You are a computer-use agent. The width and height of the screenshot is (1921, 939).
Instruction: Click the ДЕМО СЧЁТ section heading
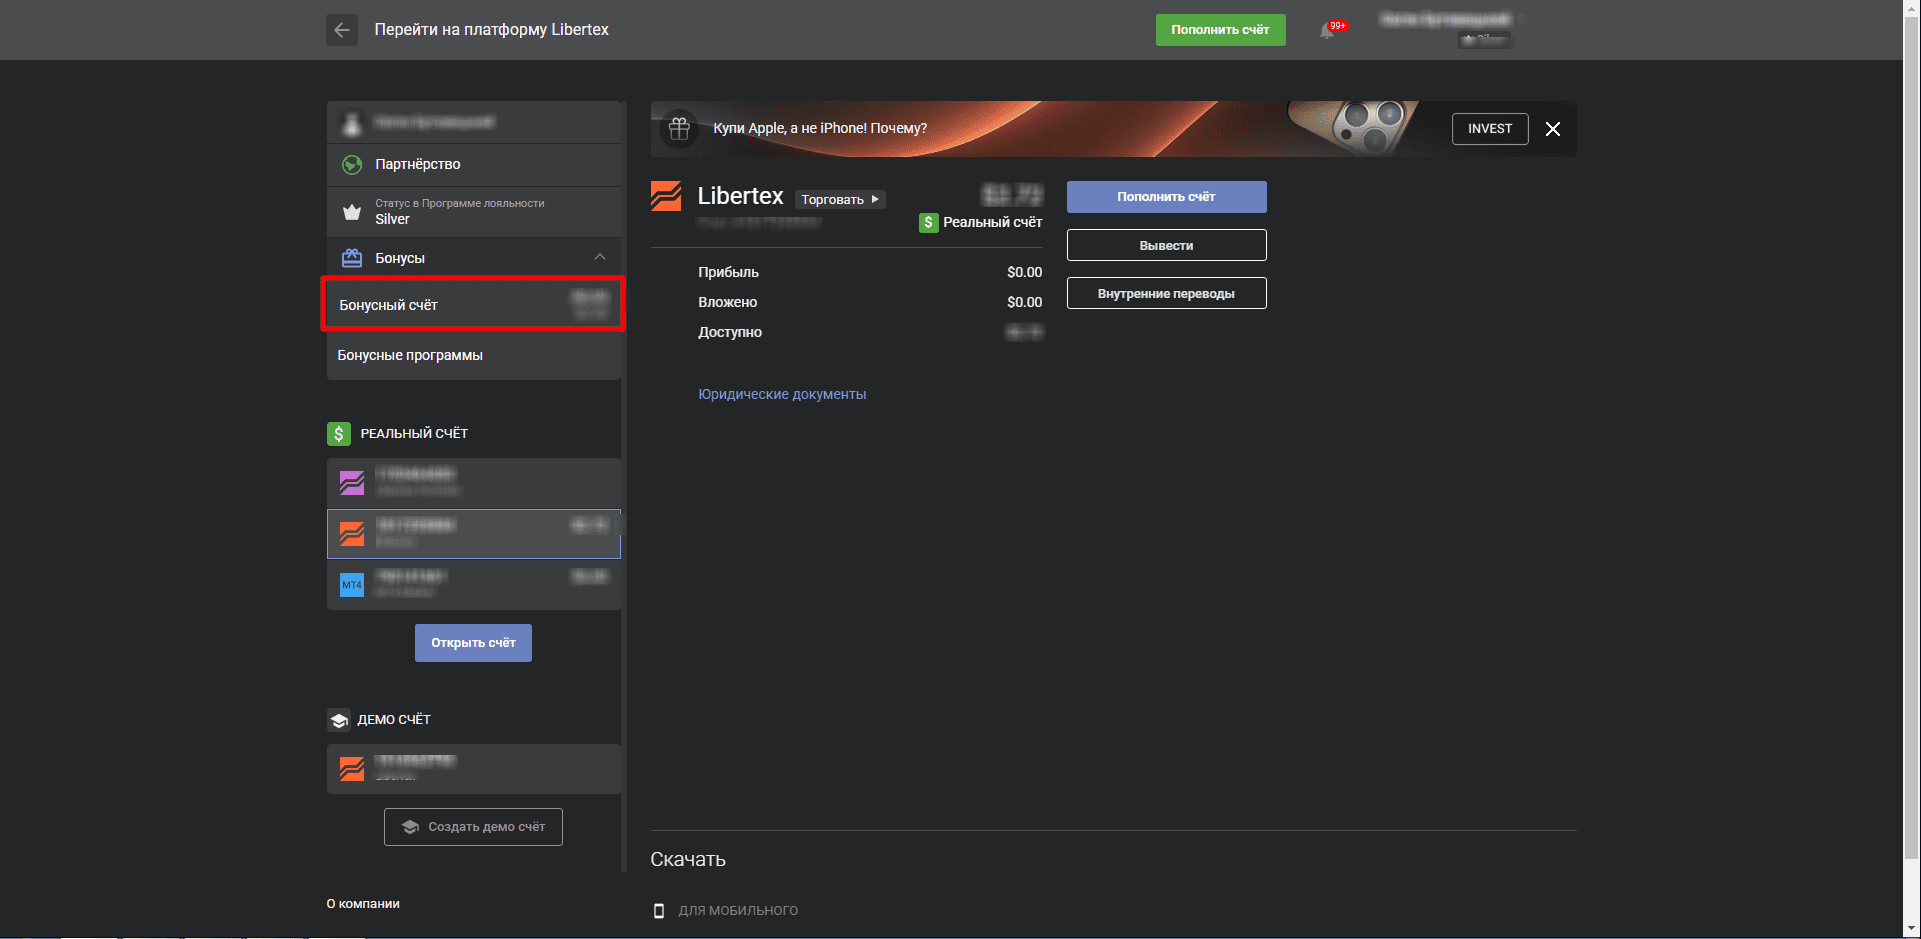394,720
